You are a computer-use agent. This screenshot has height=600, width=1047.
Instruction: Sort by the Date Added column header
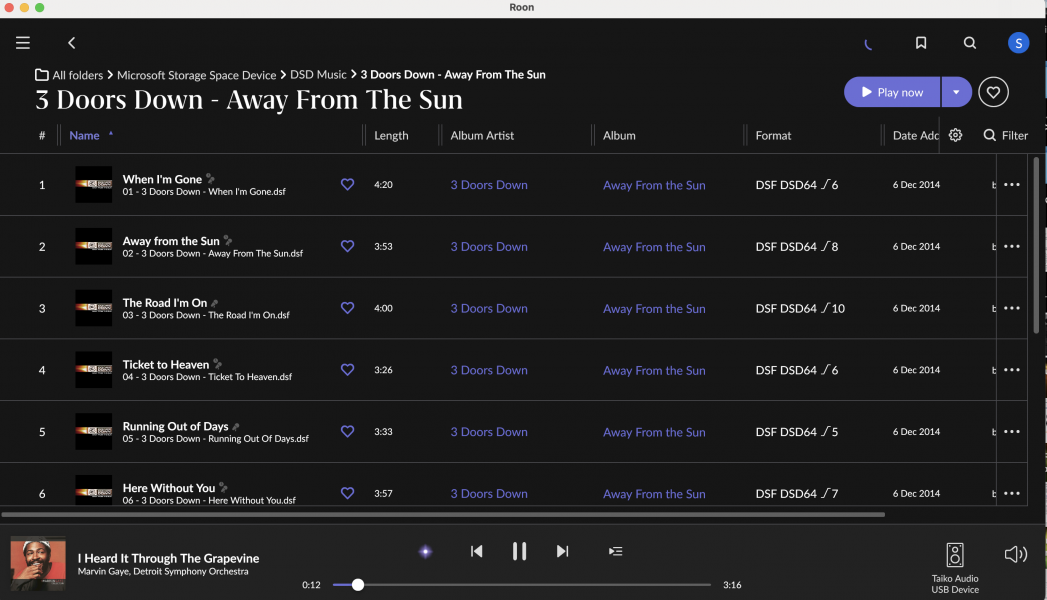point(915,135)
